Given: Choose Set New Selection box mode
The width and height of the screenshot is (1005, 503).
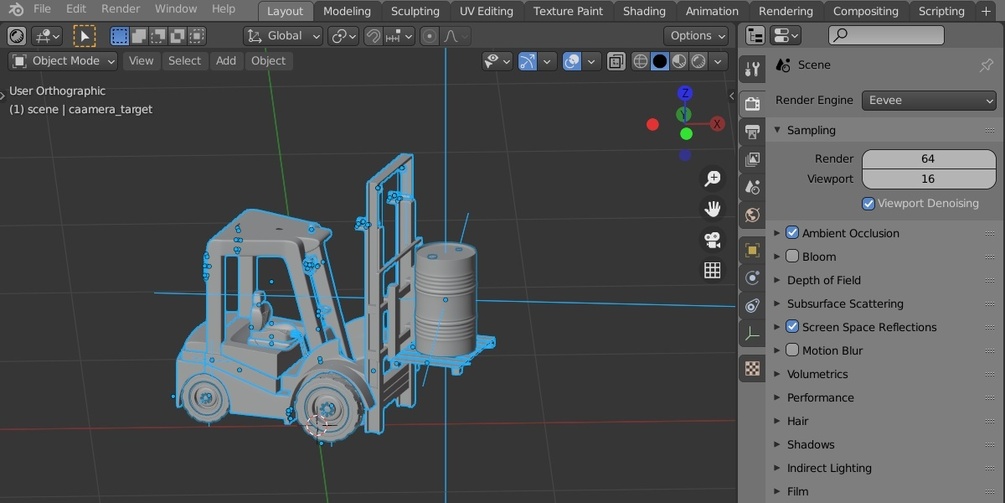Looking at the screenshot, I should coord(120,36).
